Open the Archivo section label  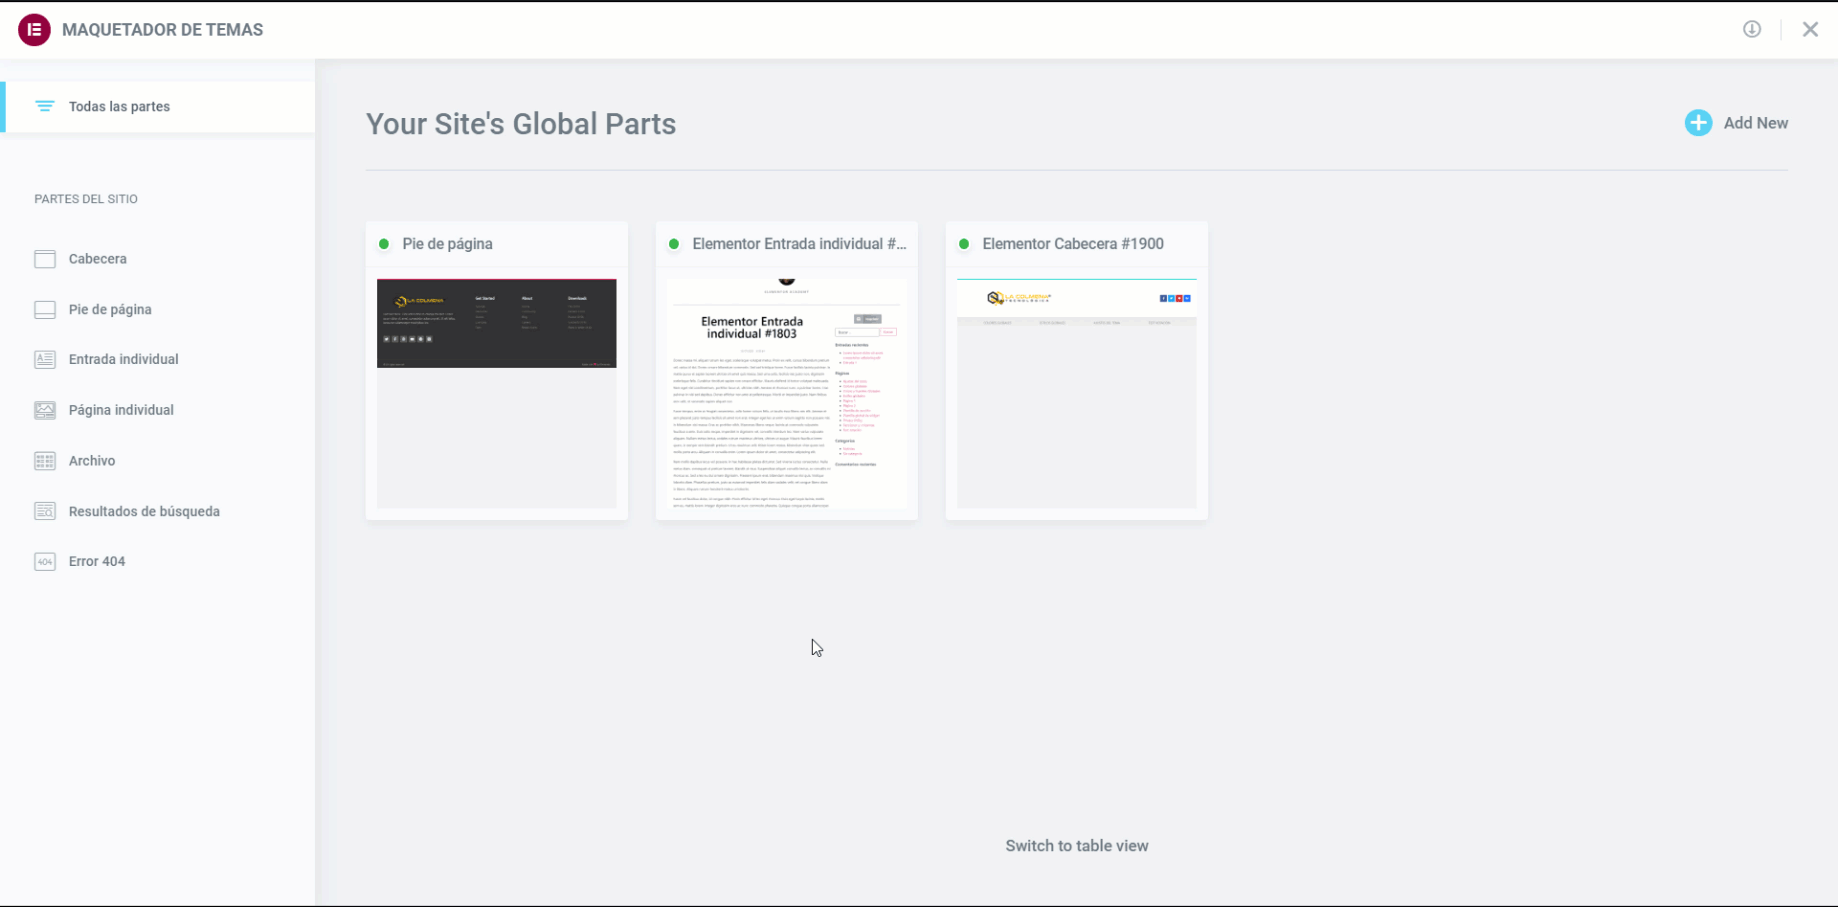pos(92,461)
